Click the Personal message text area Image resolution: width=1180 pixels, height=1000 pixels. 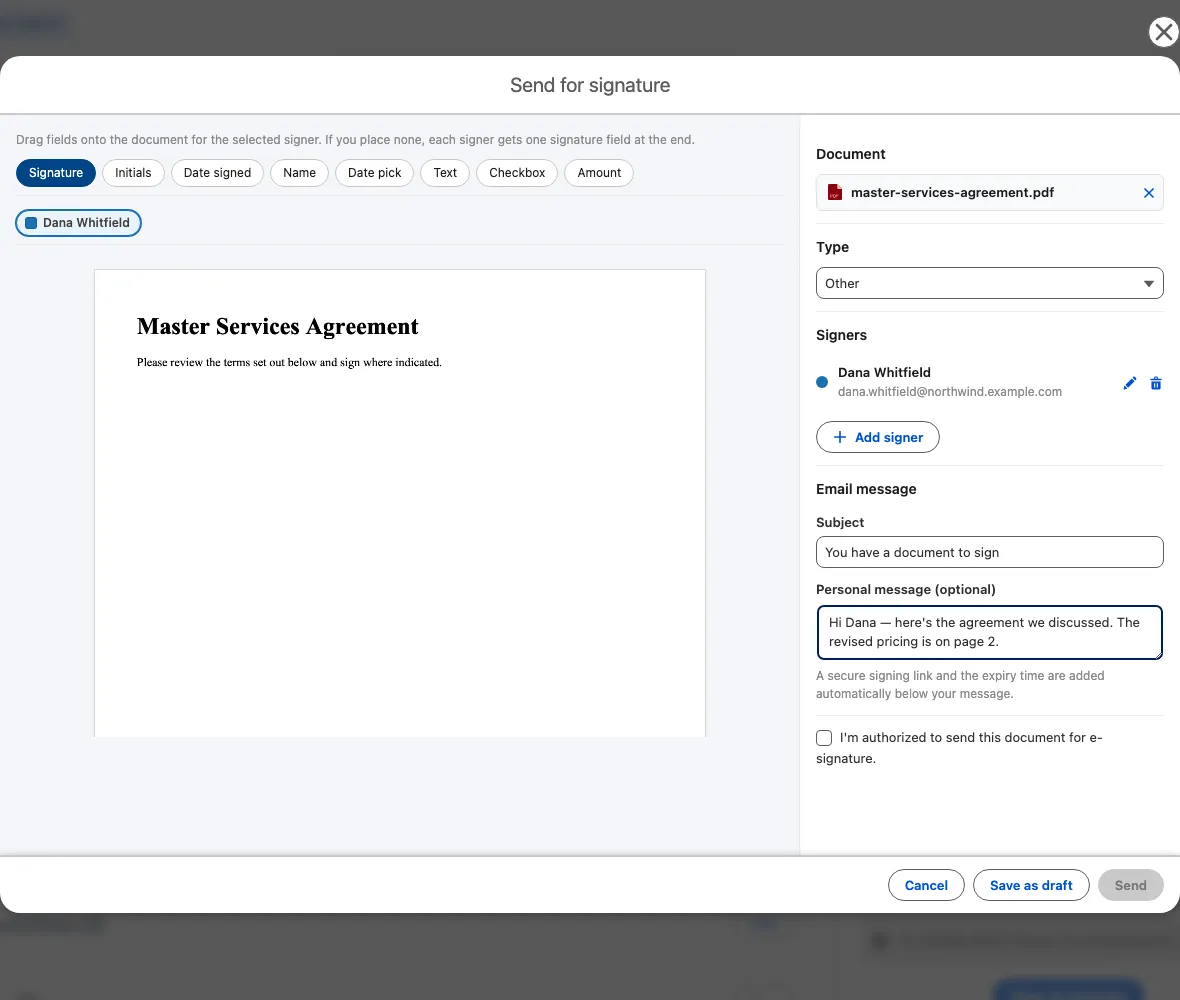point(990,632)
